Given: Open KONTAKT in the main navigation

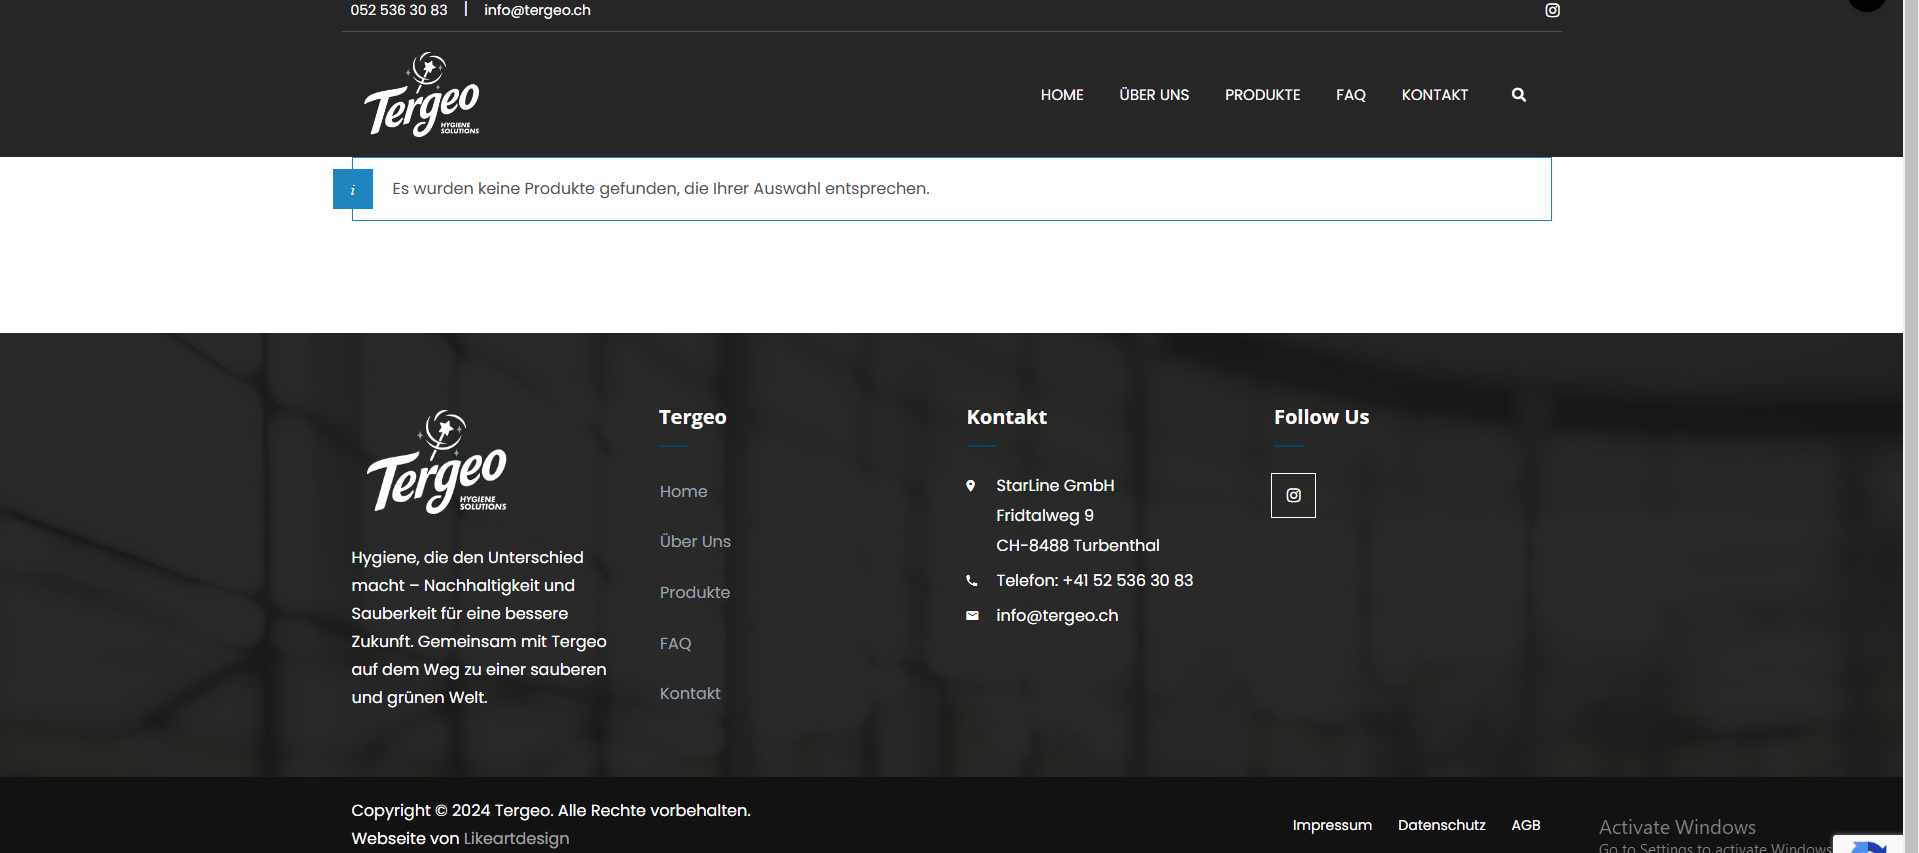Looking at the screenshot, I should tap(1434, 95).
